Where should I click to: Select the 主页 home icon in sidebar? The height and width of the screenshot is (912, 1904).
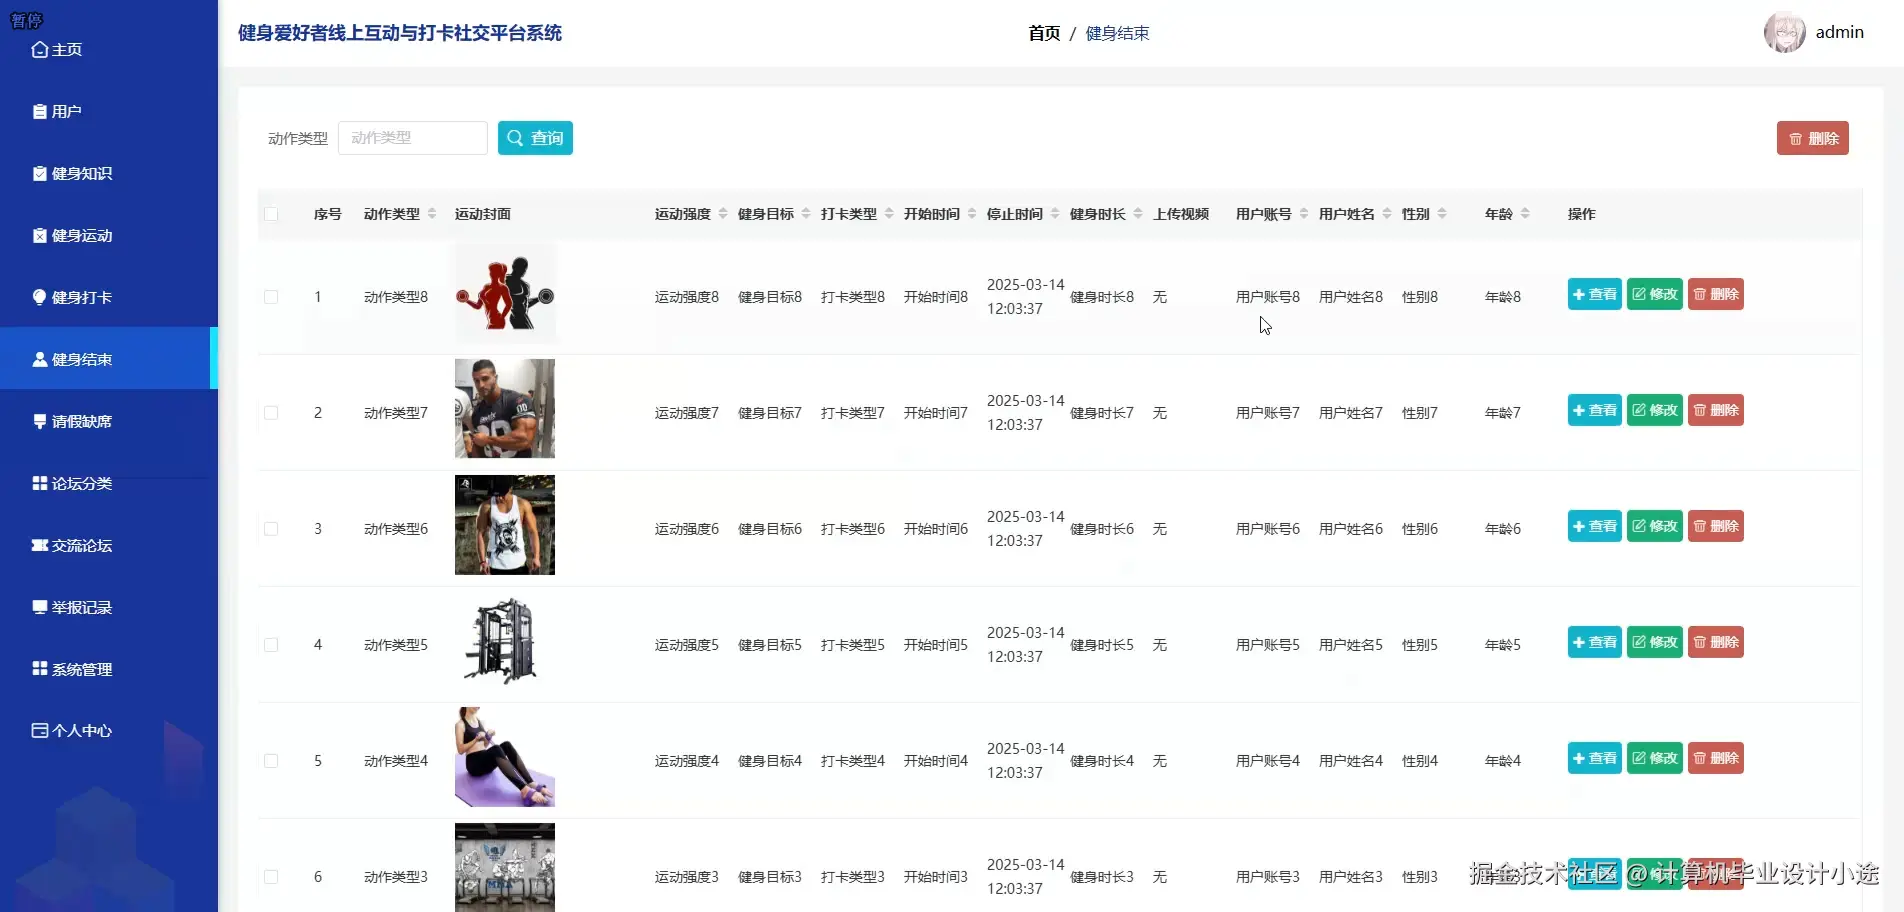click(x=38, y=49)
